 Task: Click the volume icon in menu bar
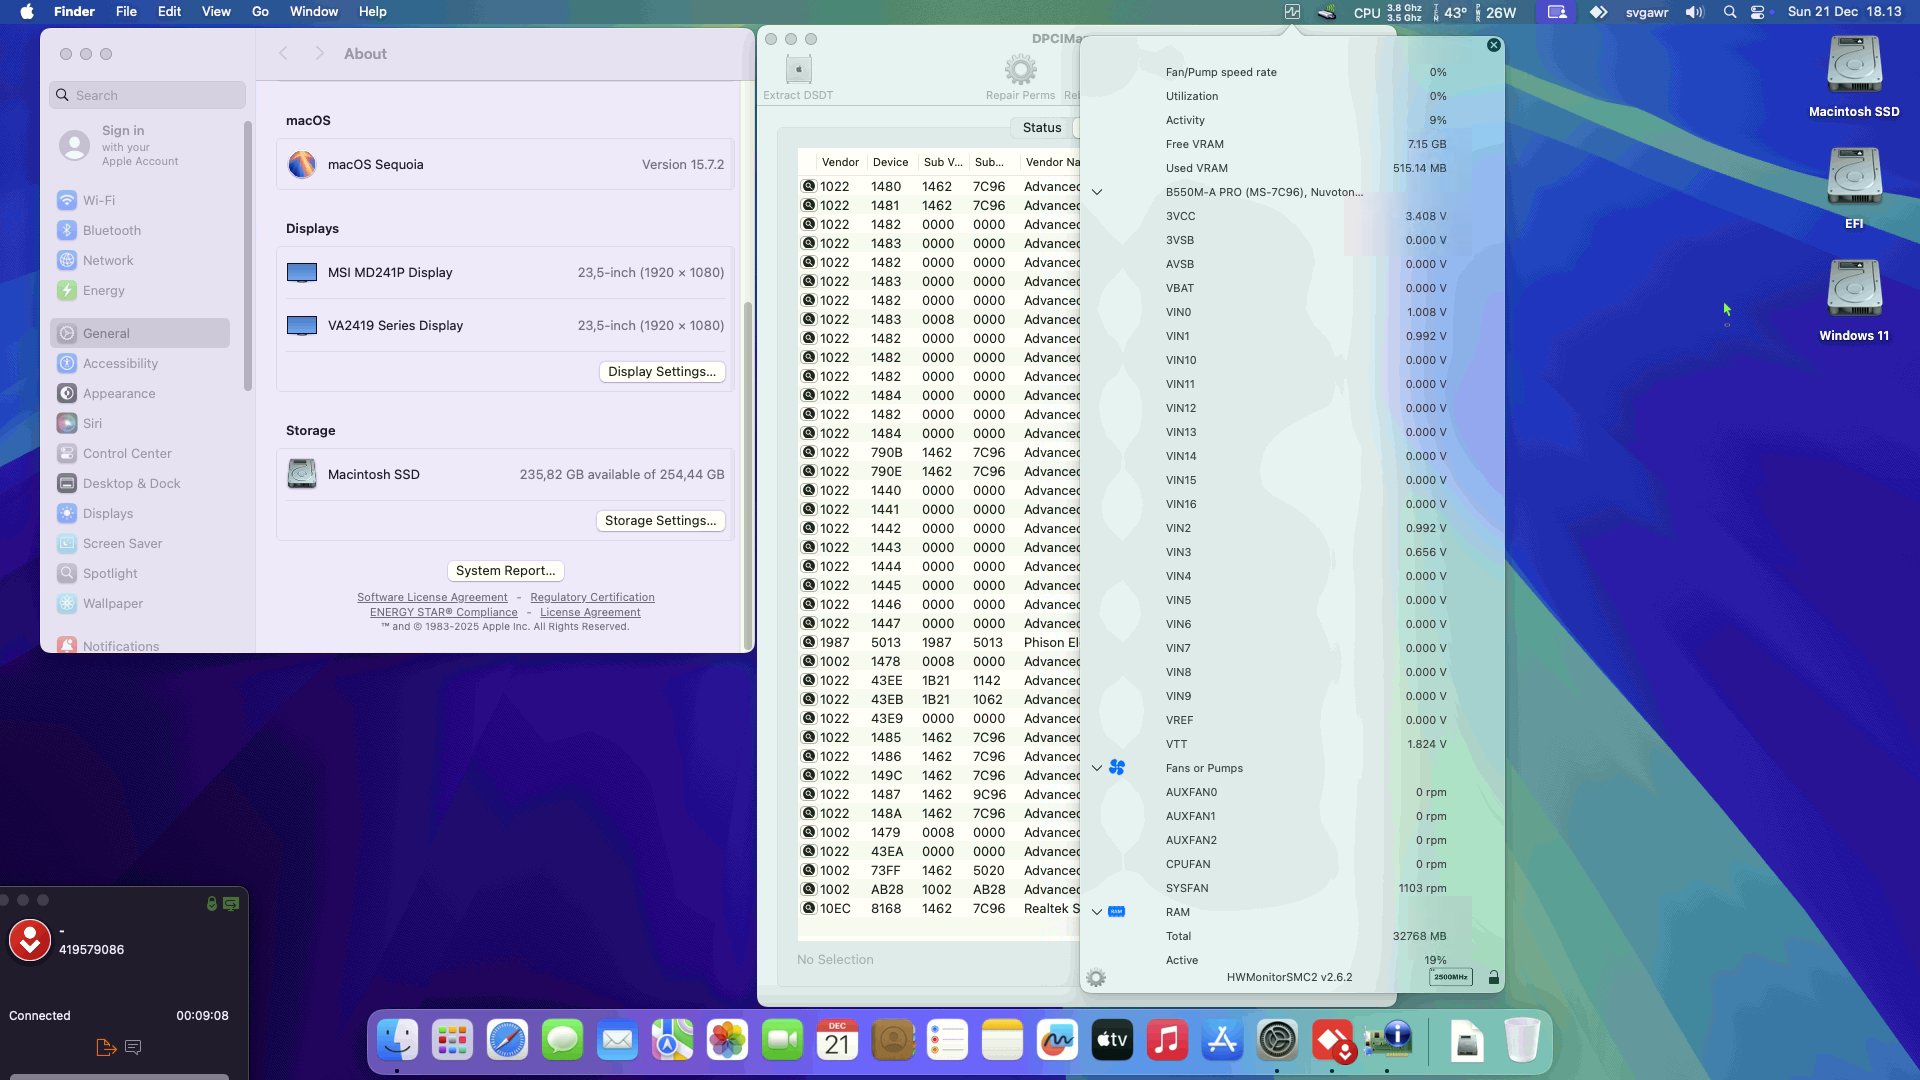tap(1694, 12)
